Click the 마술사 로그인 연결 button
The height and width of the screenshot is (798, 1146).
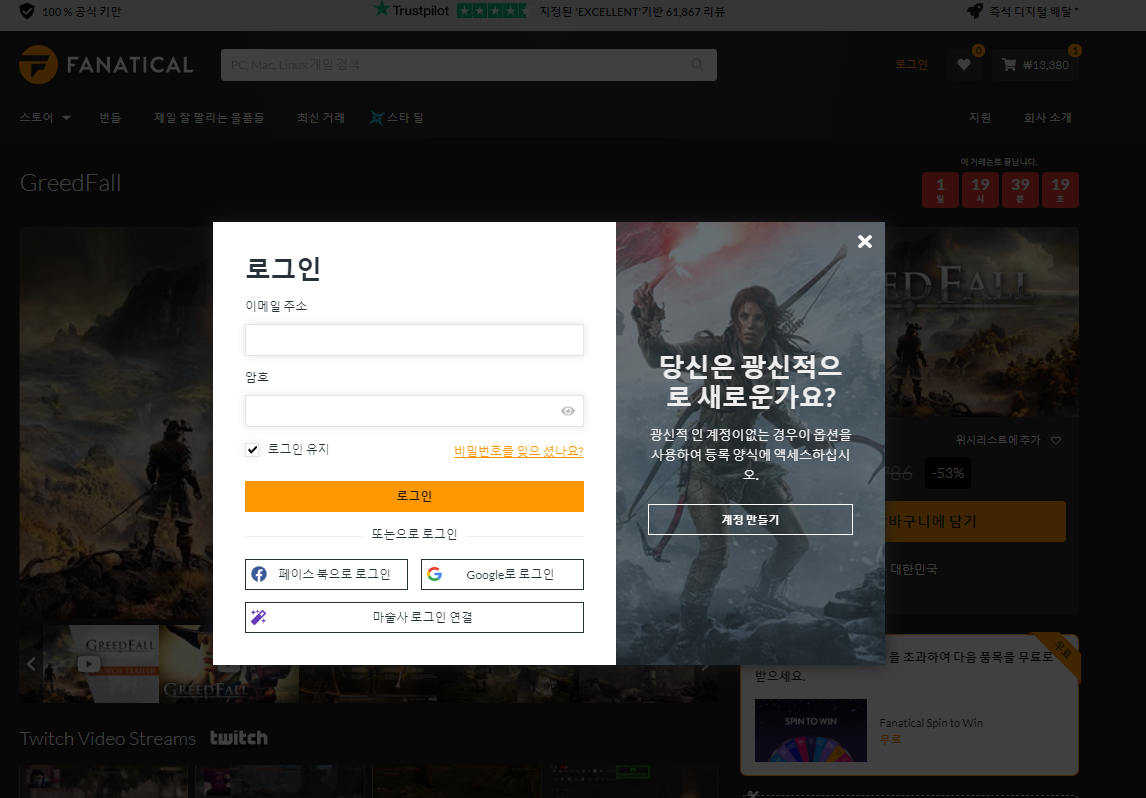414,618
